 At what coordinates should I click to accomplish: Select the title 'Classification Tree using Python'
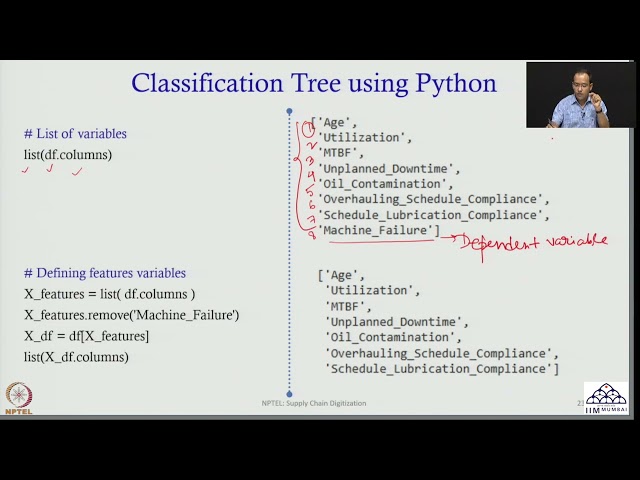click(x=314, y=83)
